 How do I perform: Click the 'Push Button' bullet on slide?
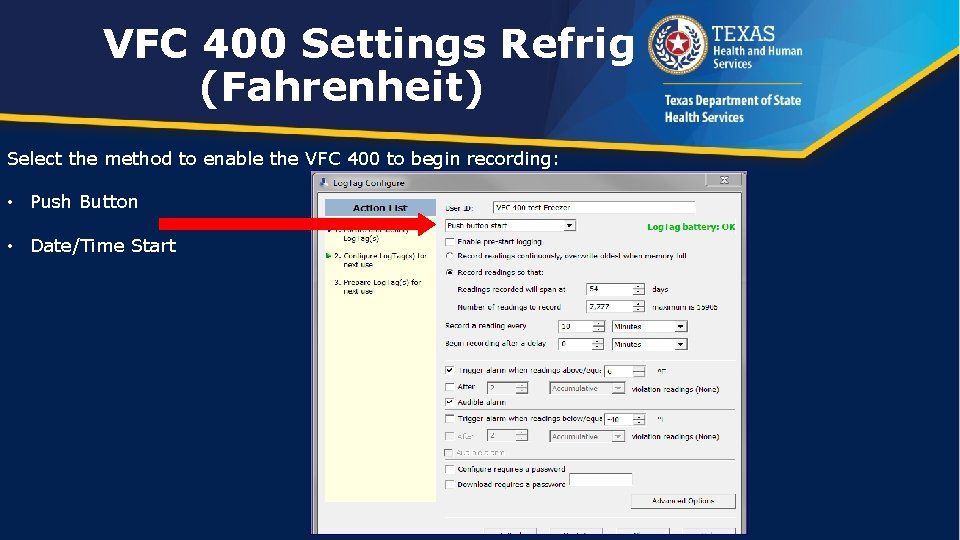click(x=84, y=201)
